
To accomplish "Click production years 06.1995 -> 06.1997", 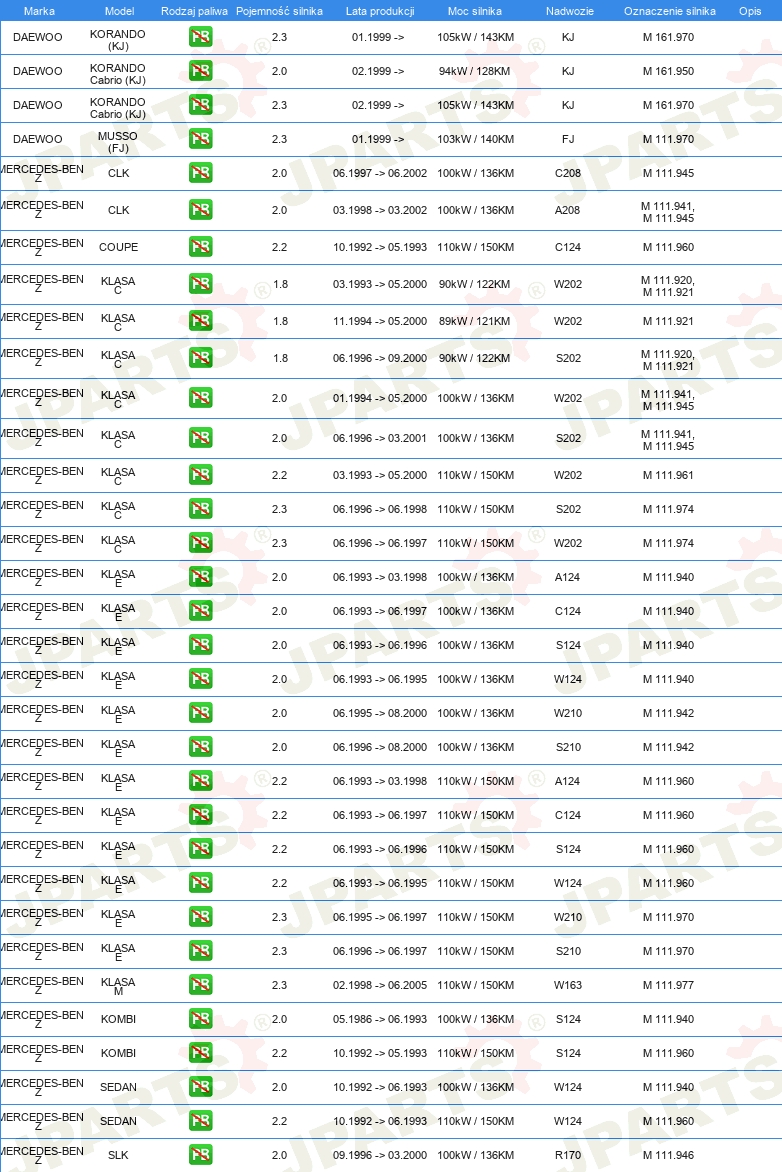I will tap(380, 917).
